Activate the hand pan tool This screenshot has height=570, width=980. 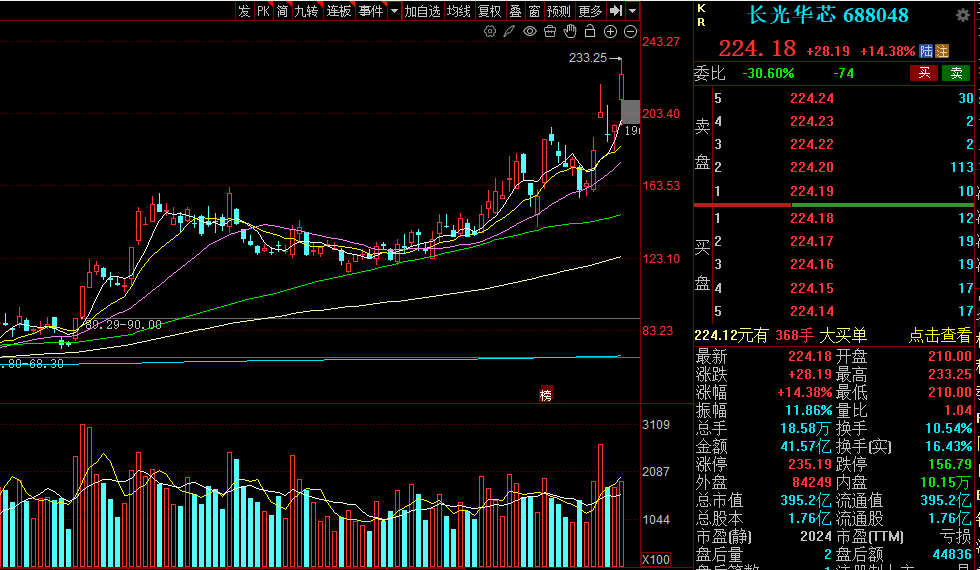click(x=570, y=32)
